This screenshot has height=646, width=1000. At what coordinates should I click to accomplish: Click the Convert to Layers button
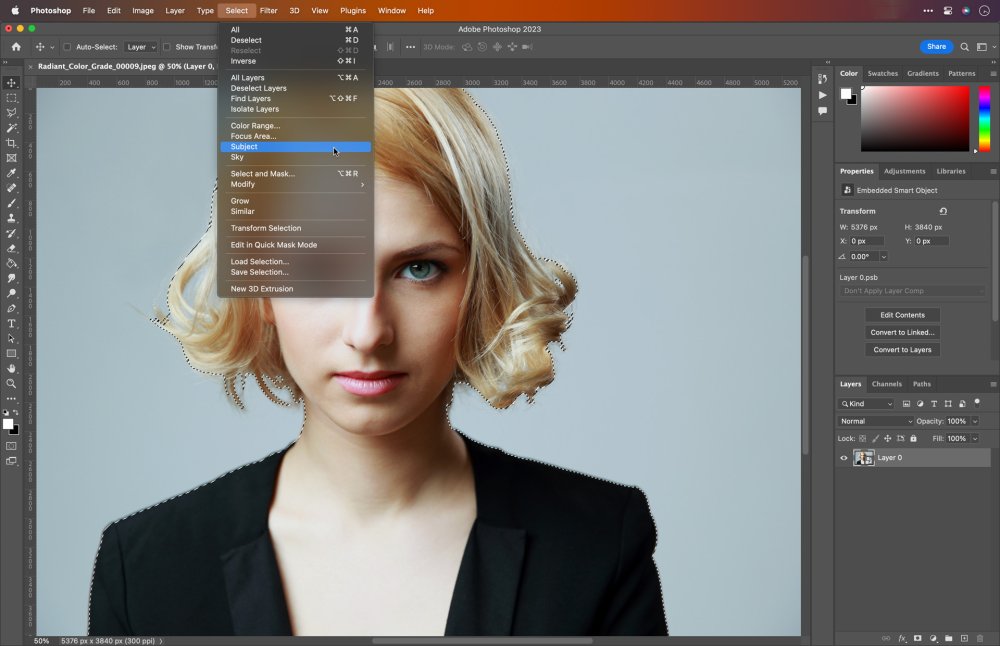coord(902,350)
